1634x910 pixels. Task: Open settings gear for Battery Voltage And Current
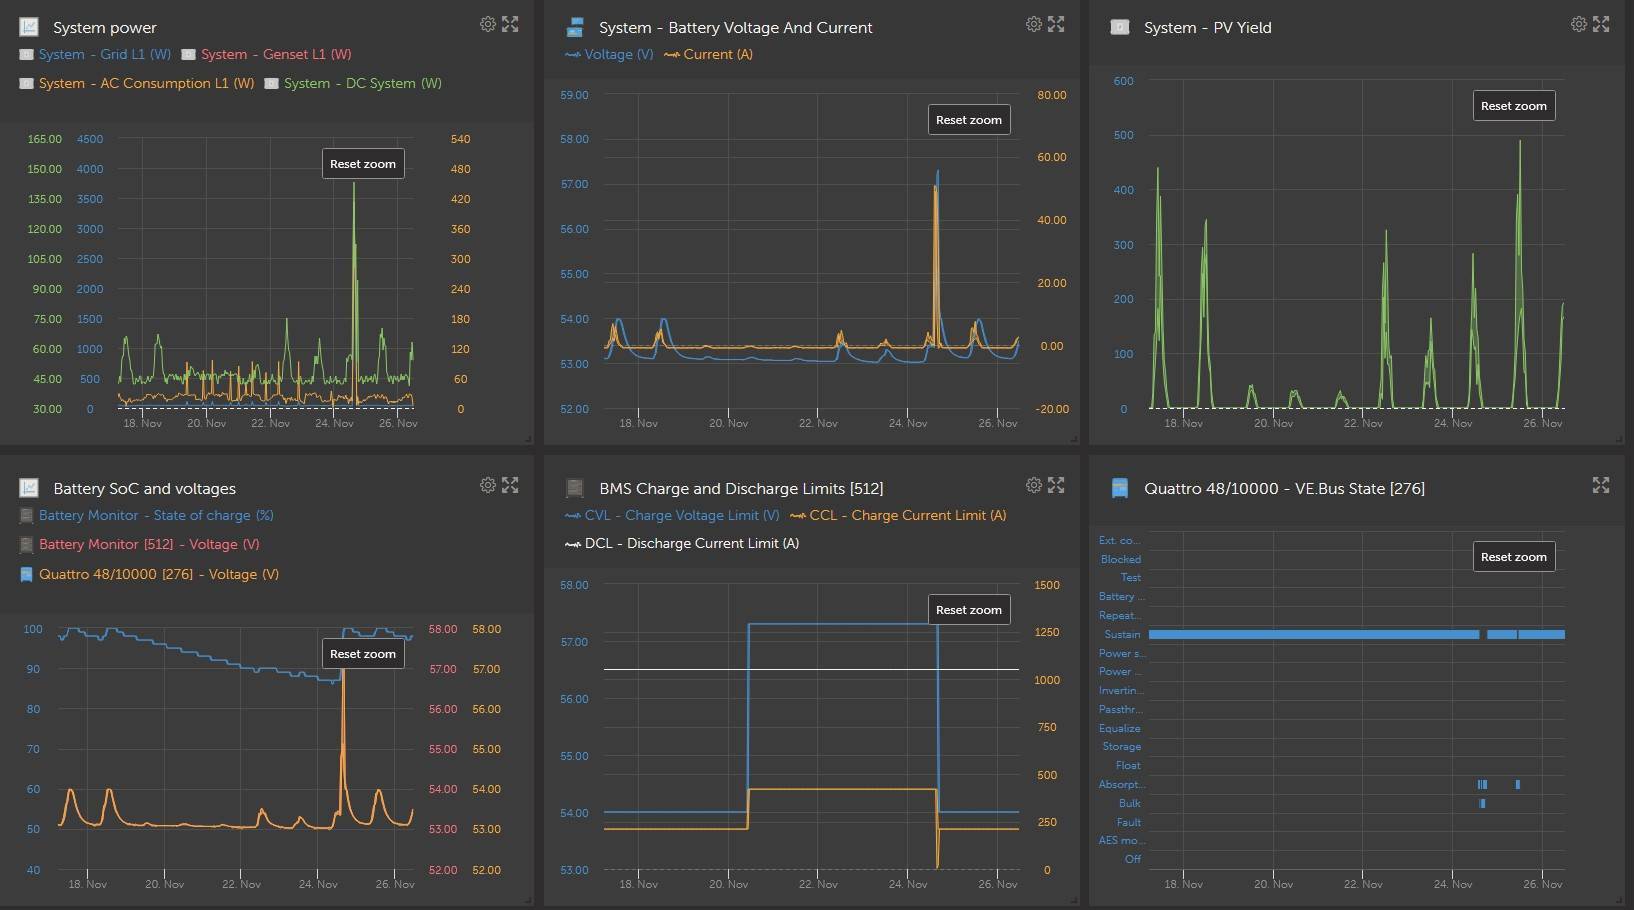pos(1033,24)
